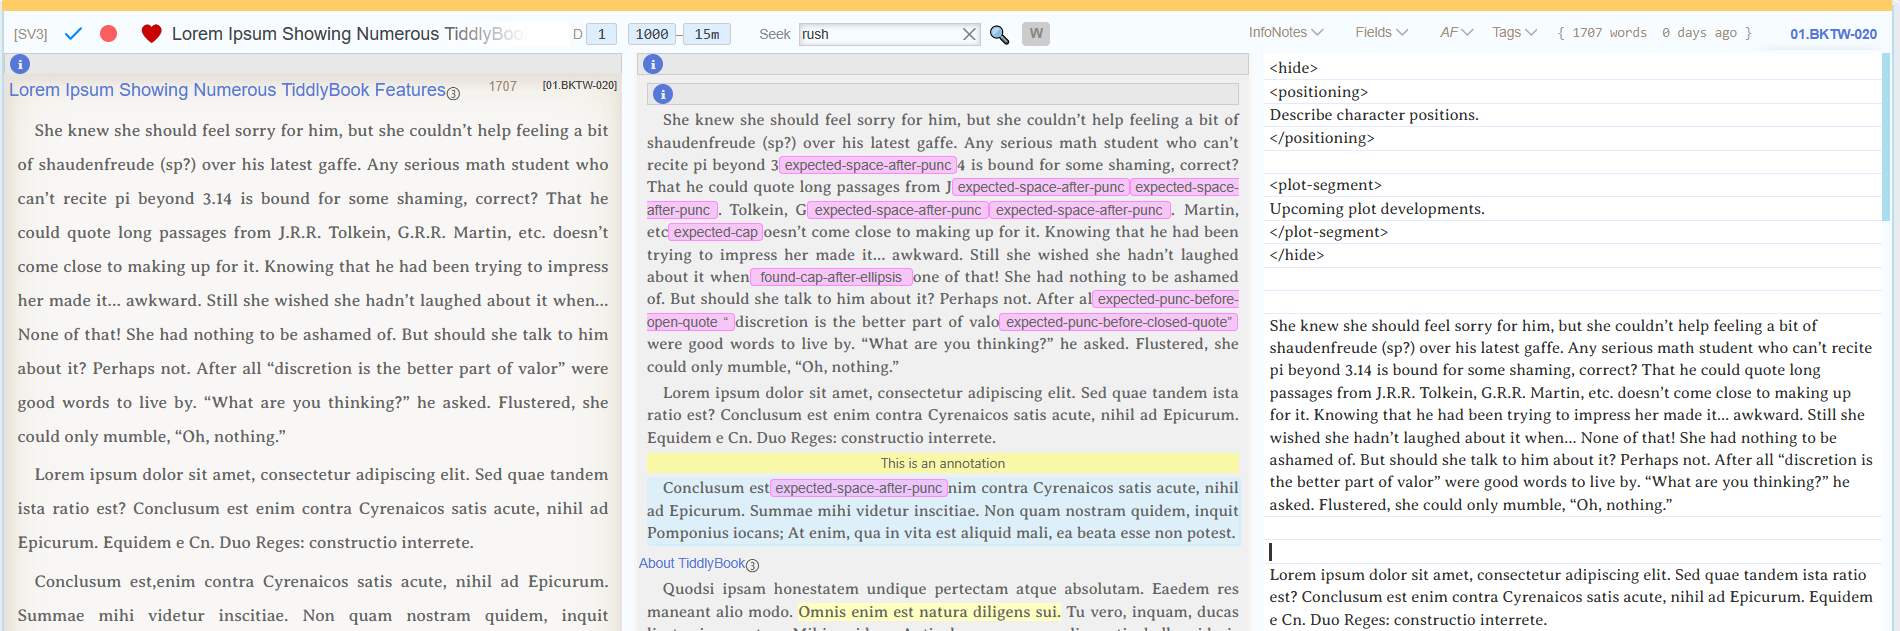This screenshot has height=631, width=1900.
Task: Clear the Seek field with the X
Action: click(x=969, y=34)
